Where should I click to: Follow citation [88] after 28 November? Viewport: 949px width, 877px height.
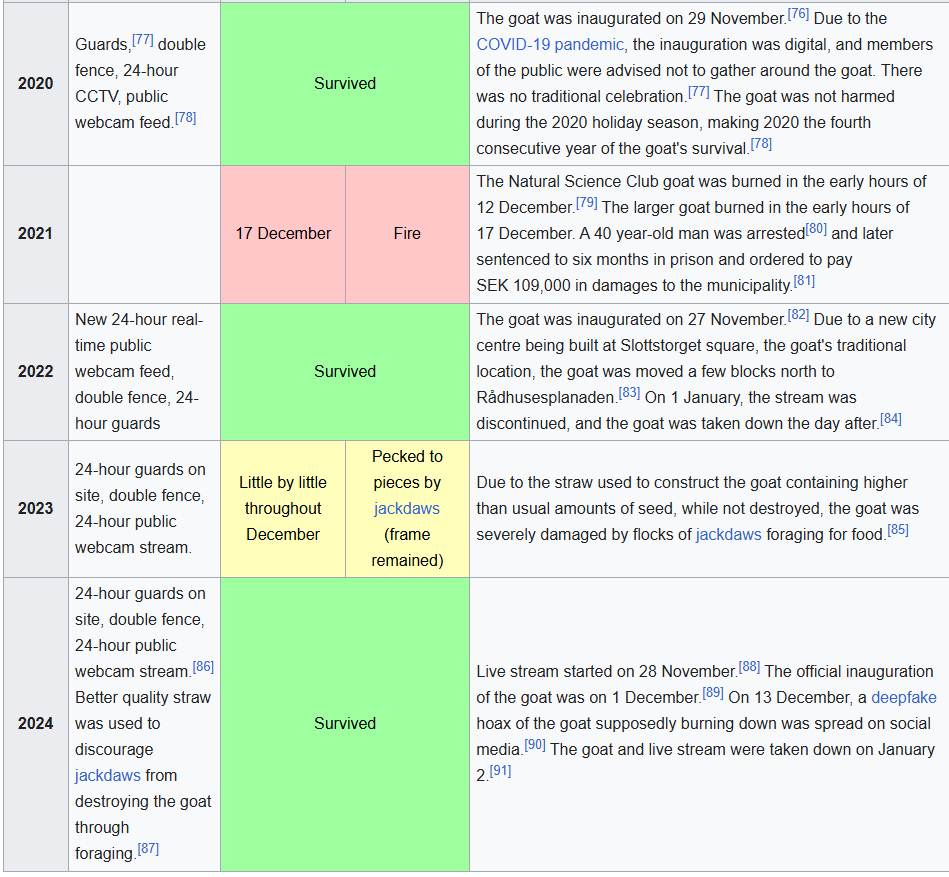(x=749, y=667)
